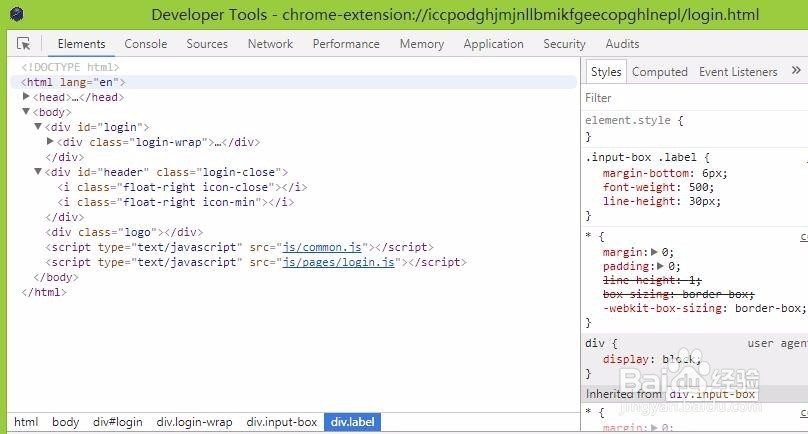808x434 pixels.
Task: Select the Computed sidebar tab
Action: (x=660, y=72)
